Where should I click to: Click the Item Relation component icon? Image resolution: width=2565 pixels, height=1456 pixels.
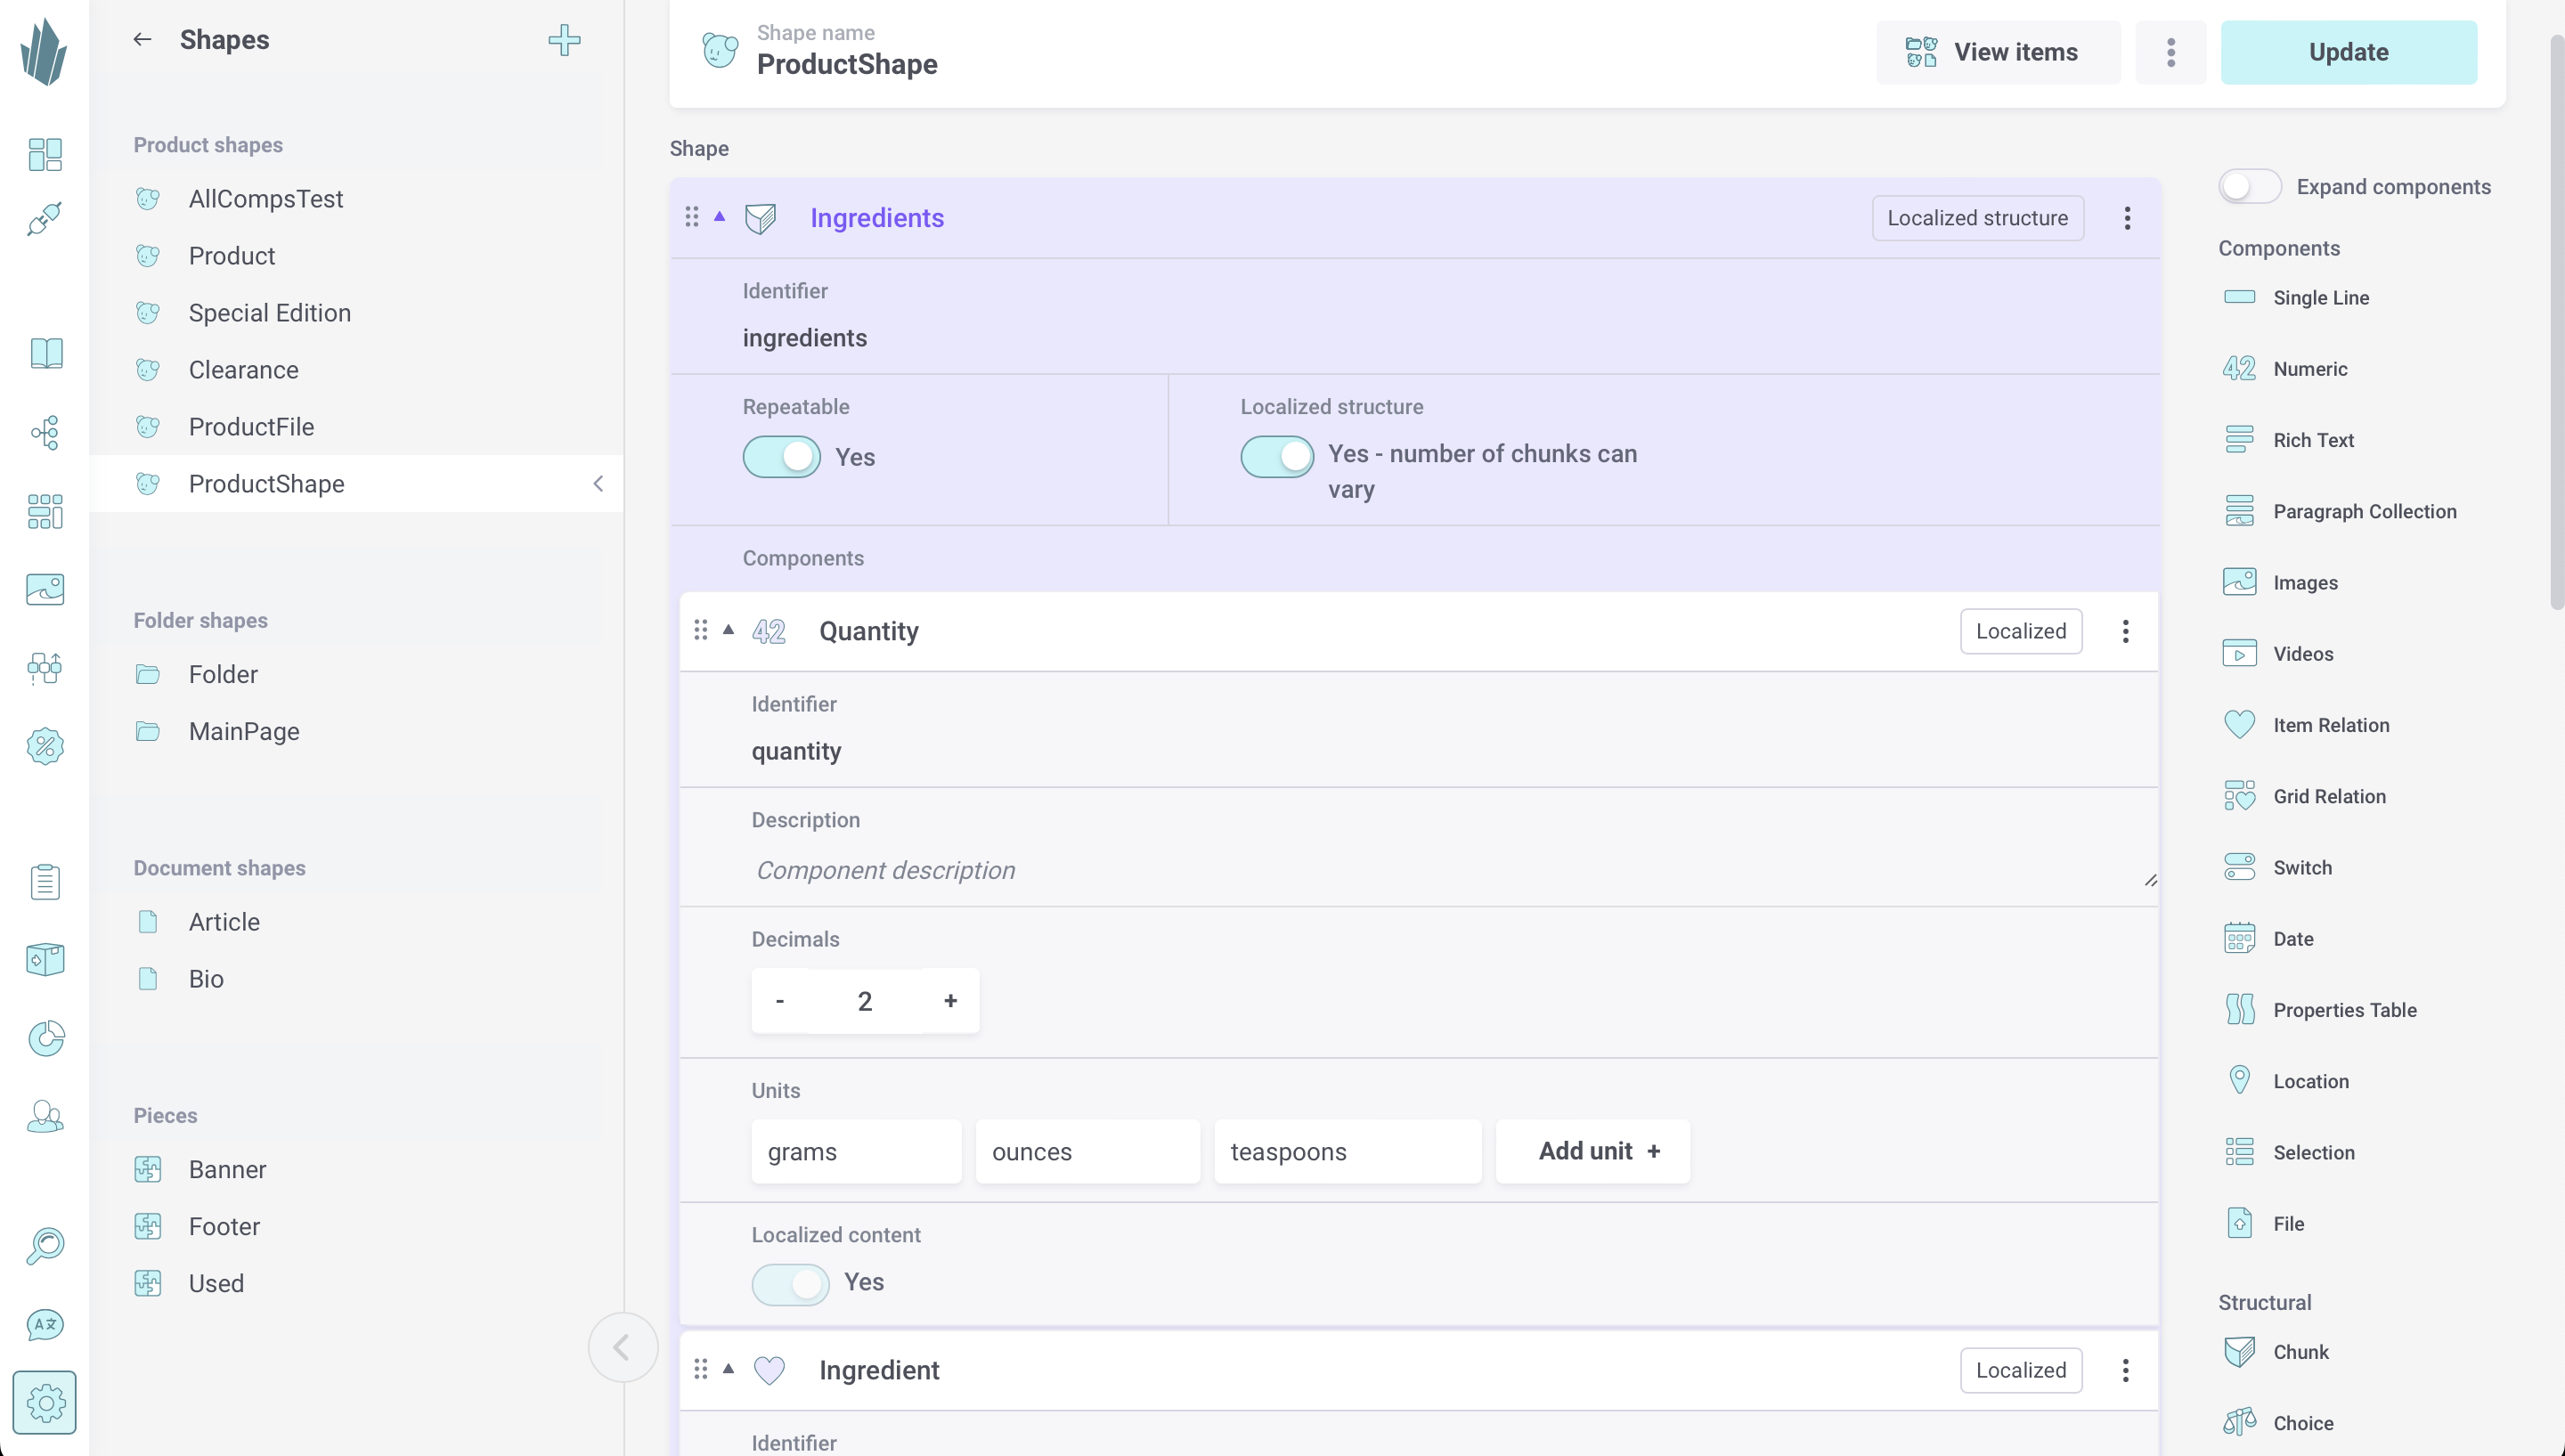click(x=2237, y=726)
